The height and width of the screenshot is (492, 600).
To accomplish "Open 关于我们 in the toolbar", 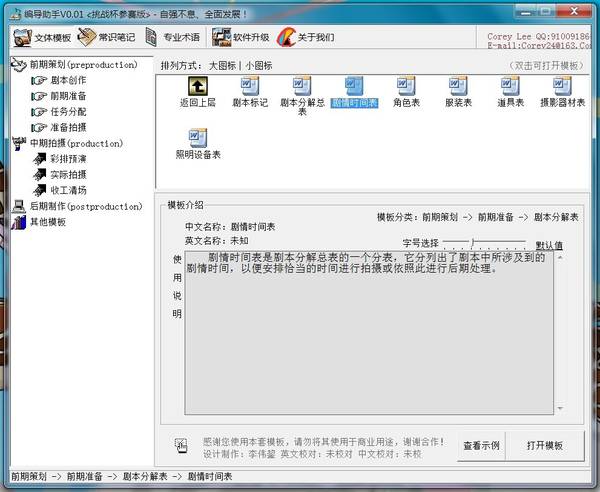I will coord(306,38).
